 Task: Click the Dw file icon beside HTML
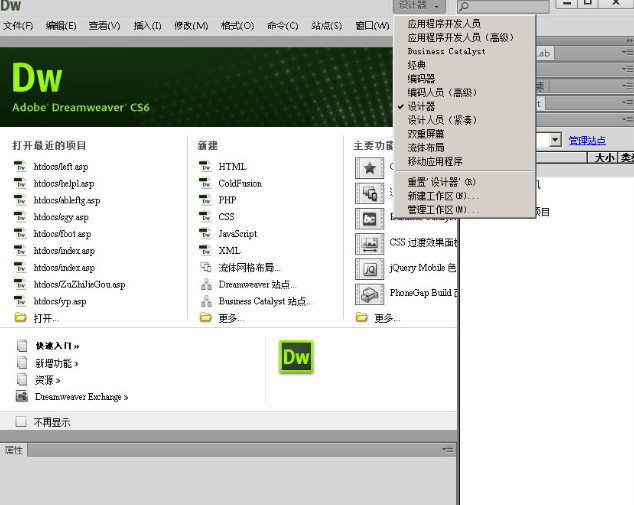point(205,166)
